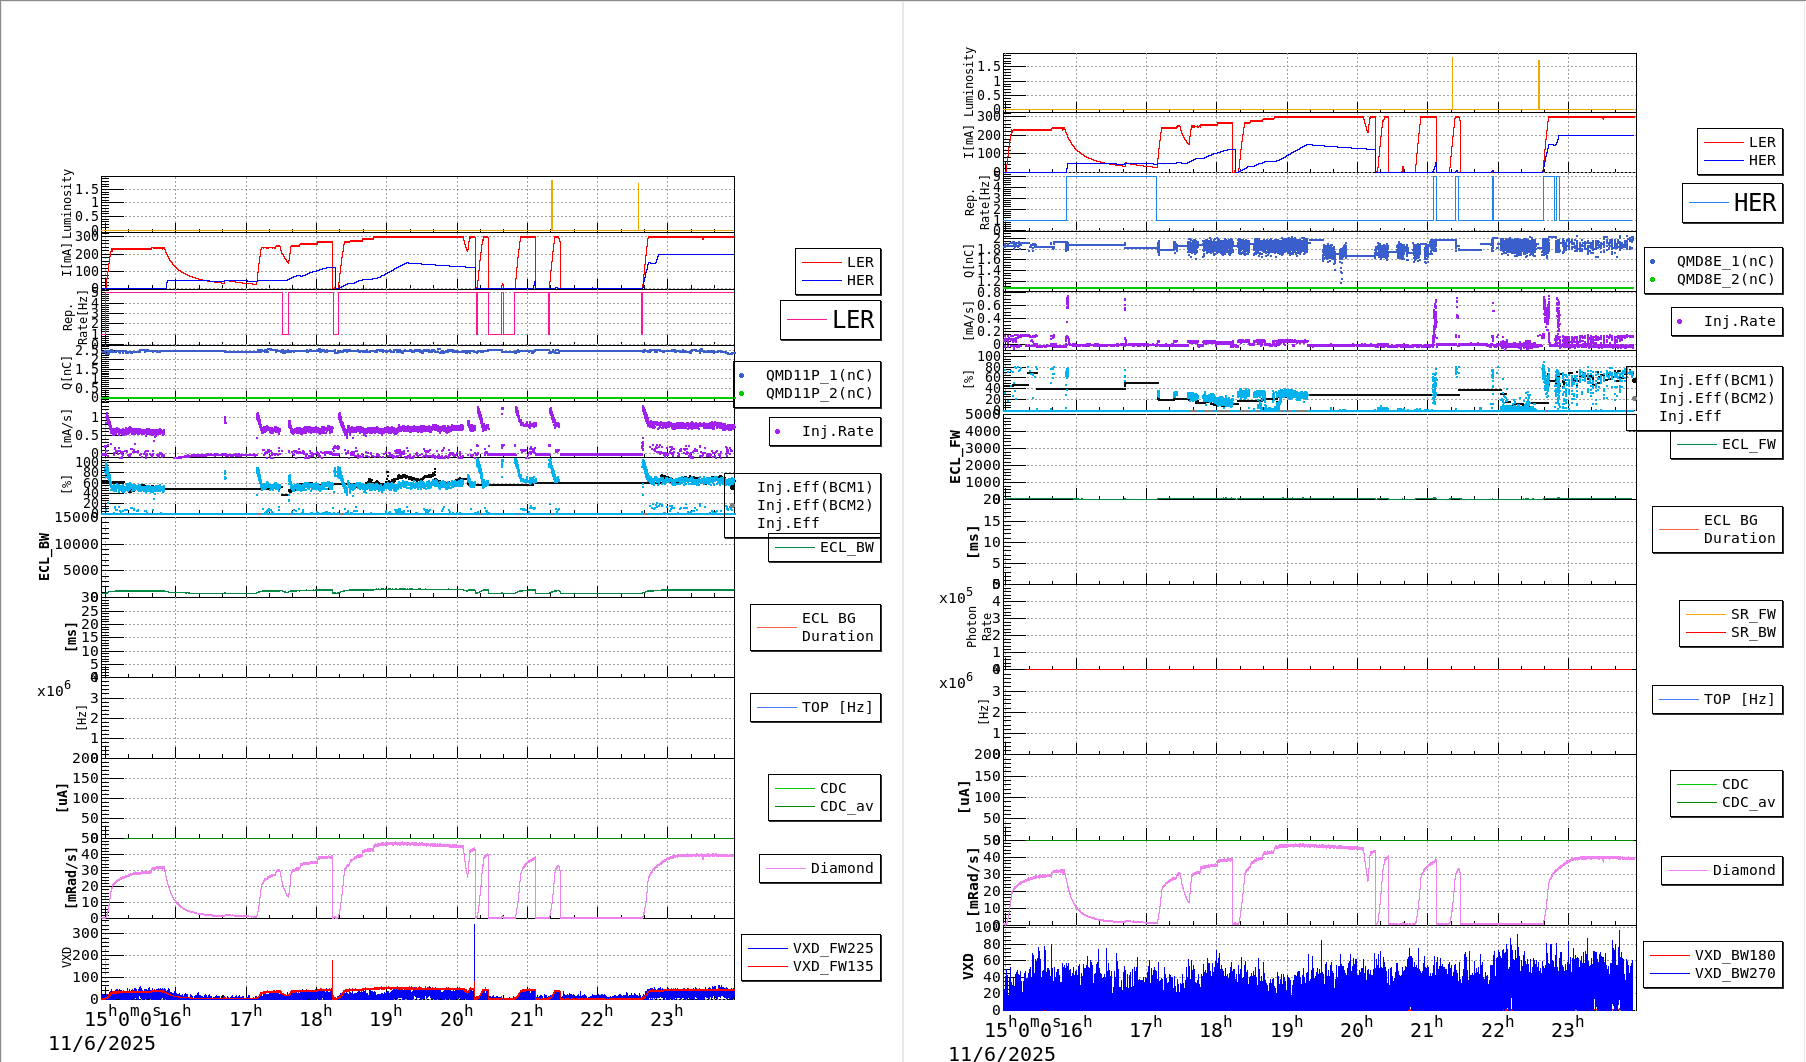Click the 11/6/2025 date under right plot
The height and width of the screenshot is (1062, 1806).
(x=1001, y=1053)
